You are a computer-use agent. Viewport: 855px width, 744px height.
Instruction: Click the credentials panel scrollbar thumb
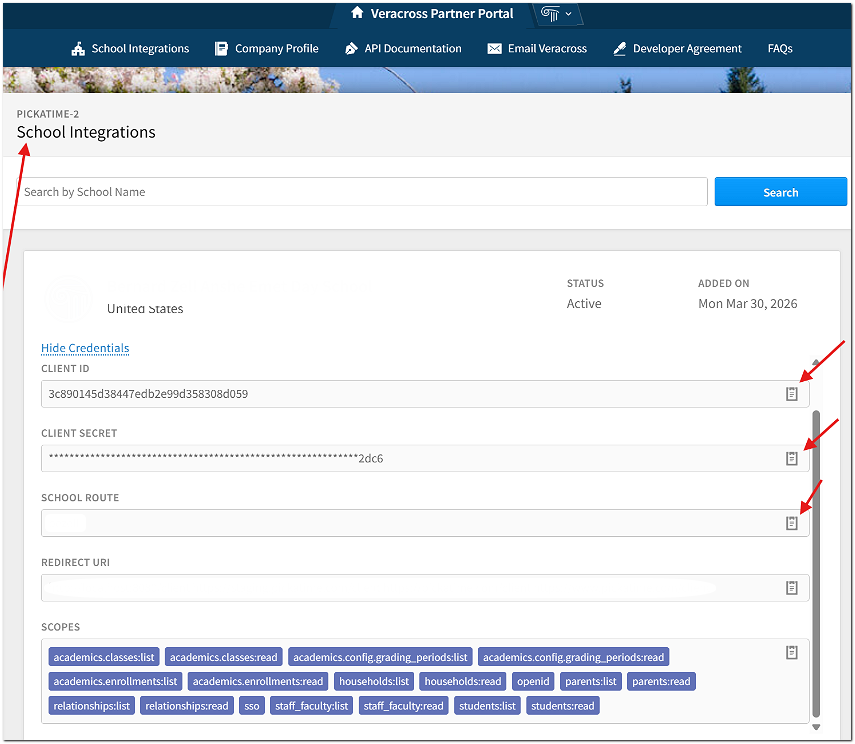(x=816, y=564)
